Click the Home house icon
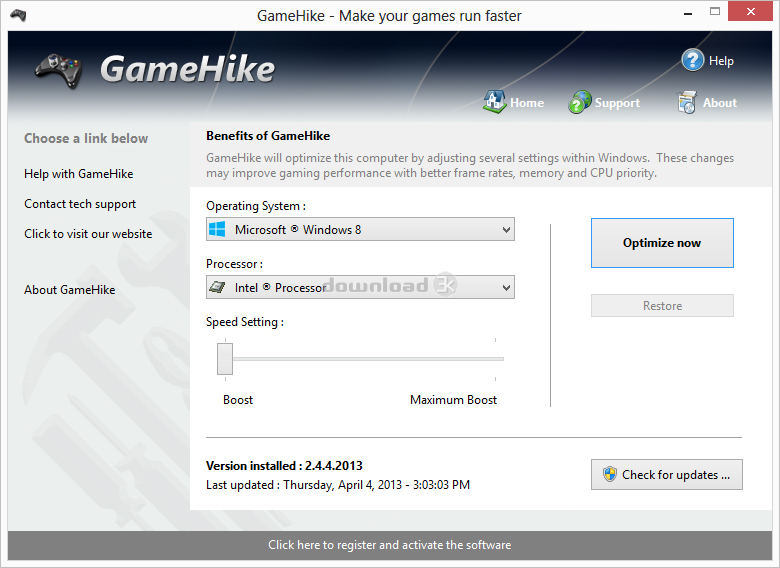This screenshot has width=780, height=568. click(x=495, y=102)
